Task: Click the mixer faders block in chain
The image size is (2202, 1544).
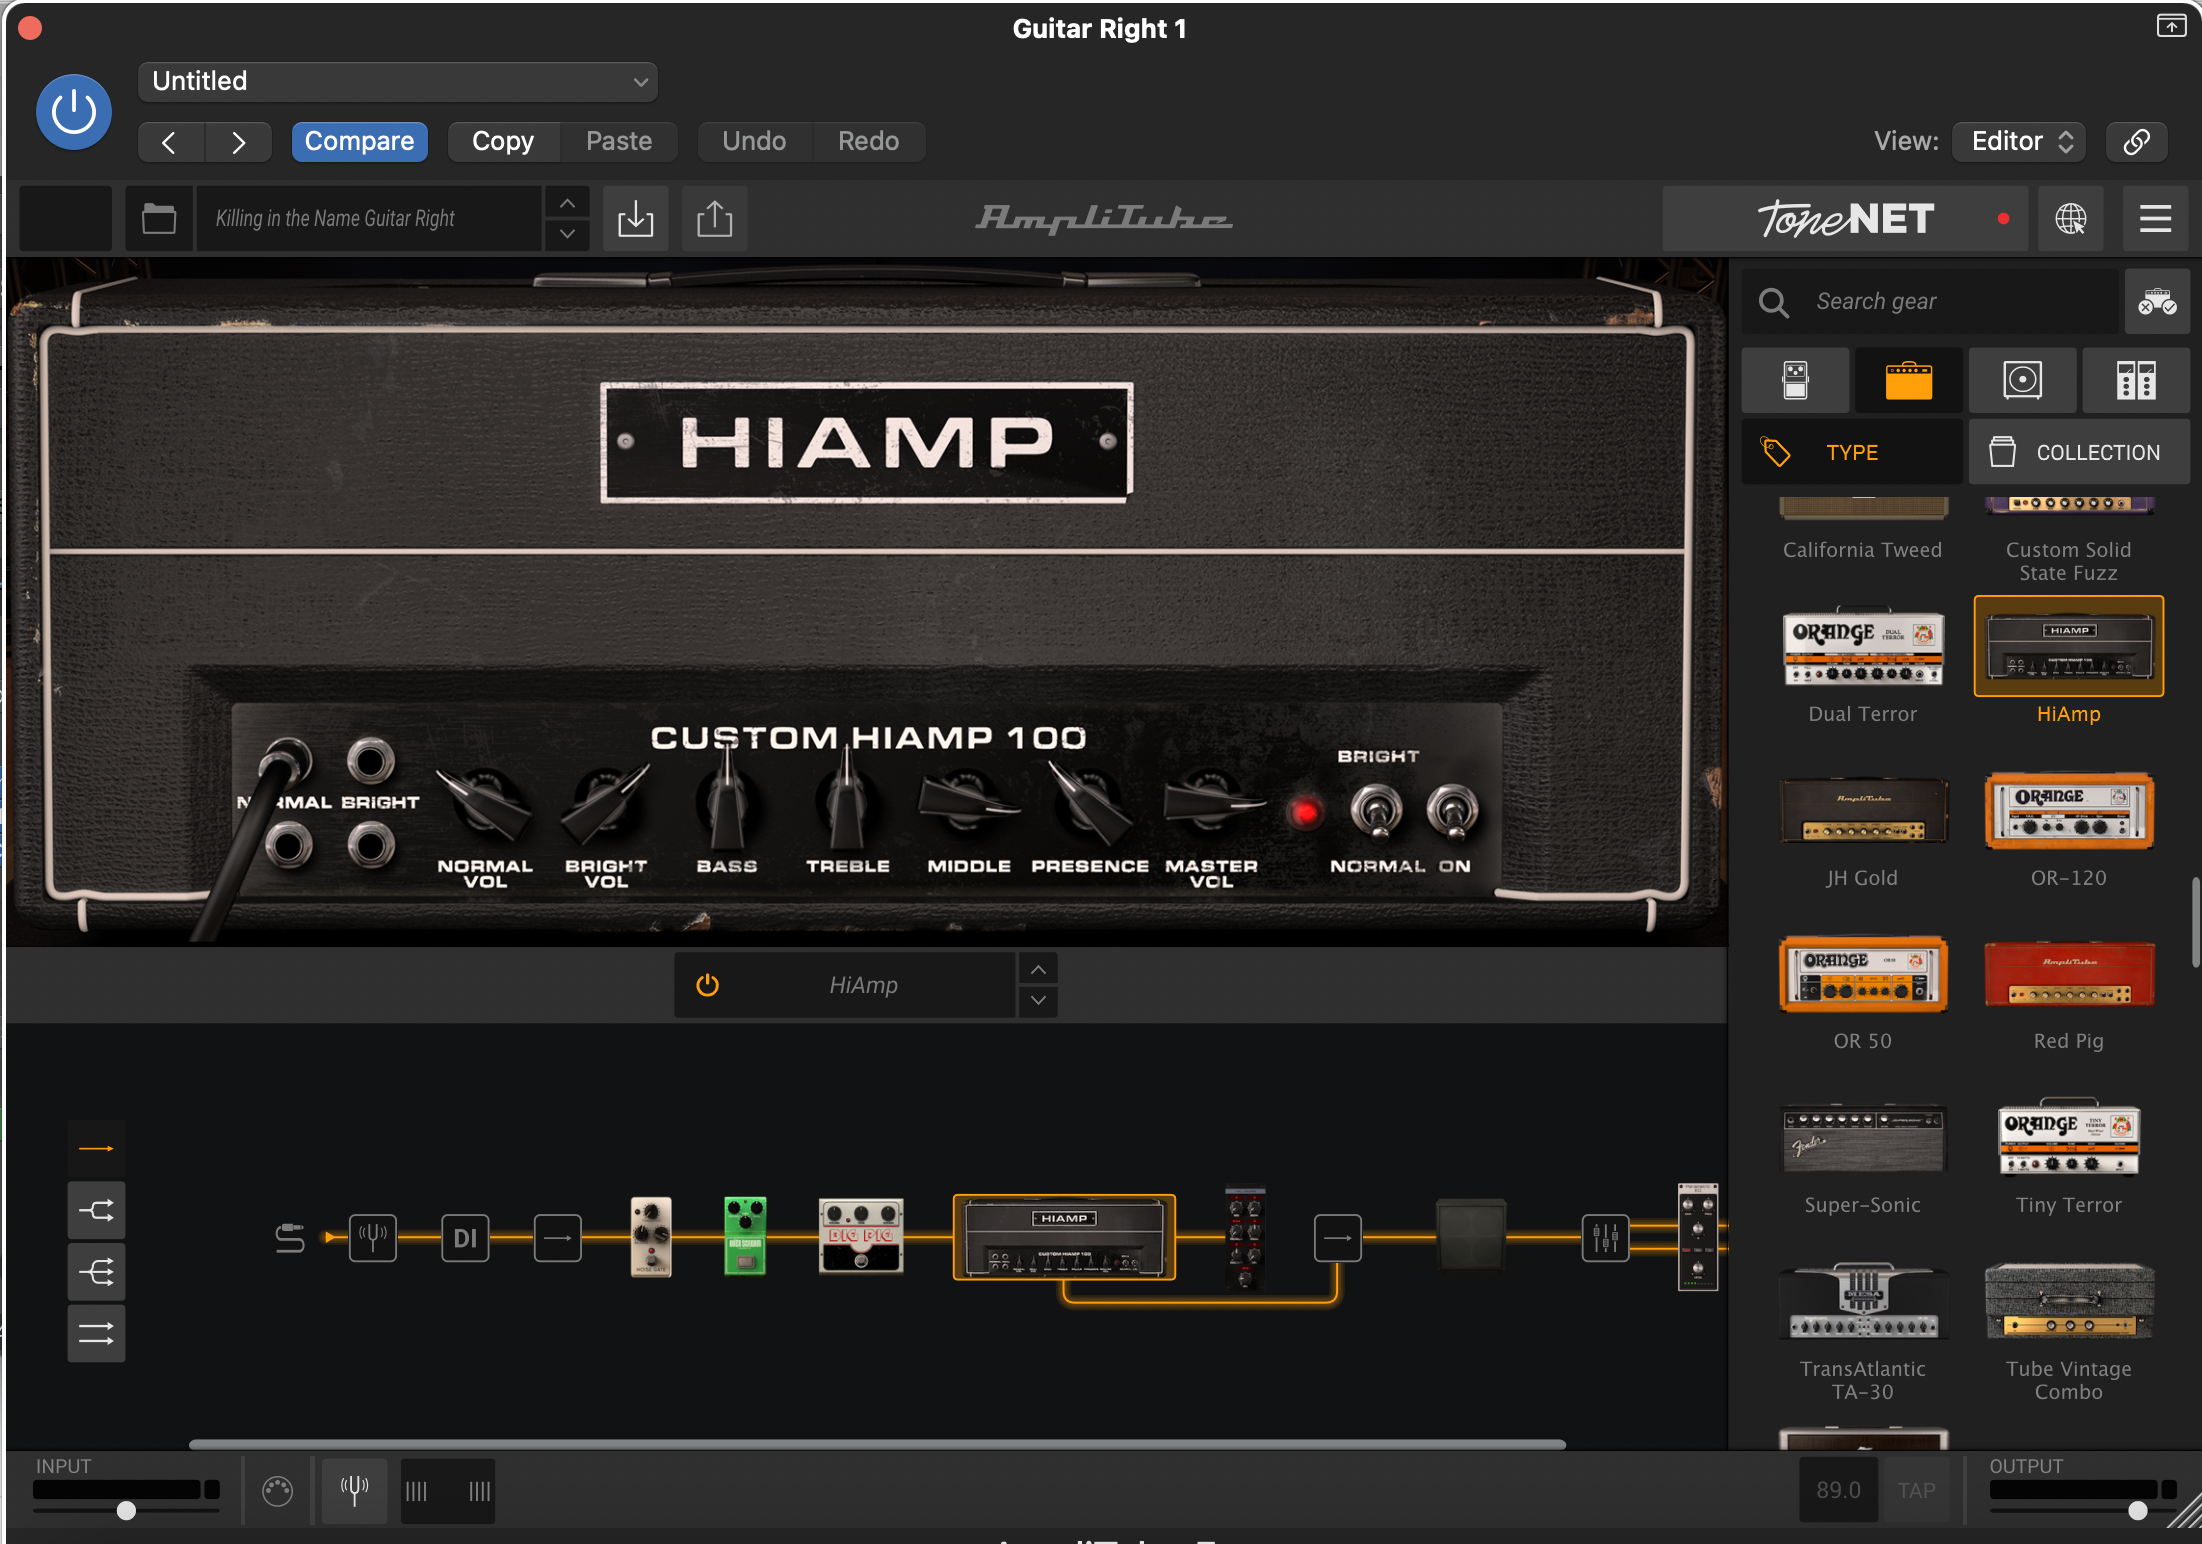Action: click(1606, 1238)
